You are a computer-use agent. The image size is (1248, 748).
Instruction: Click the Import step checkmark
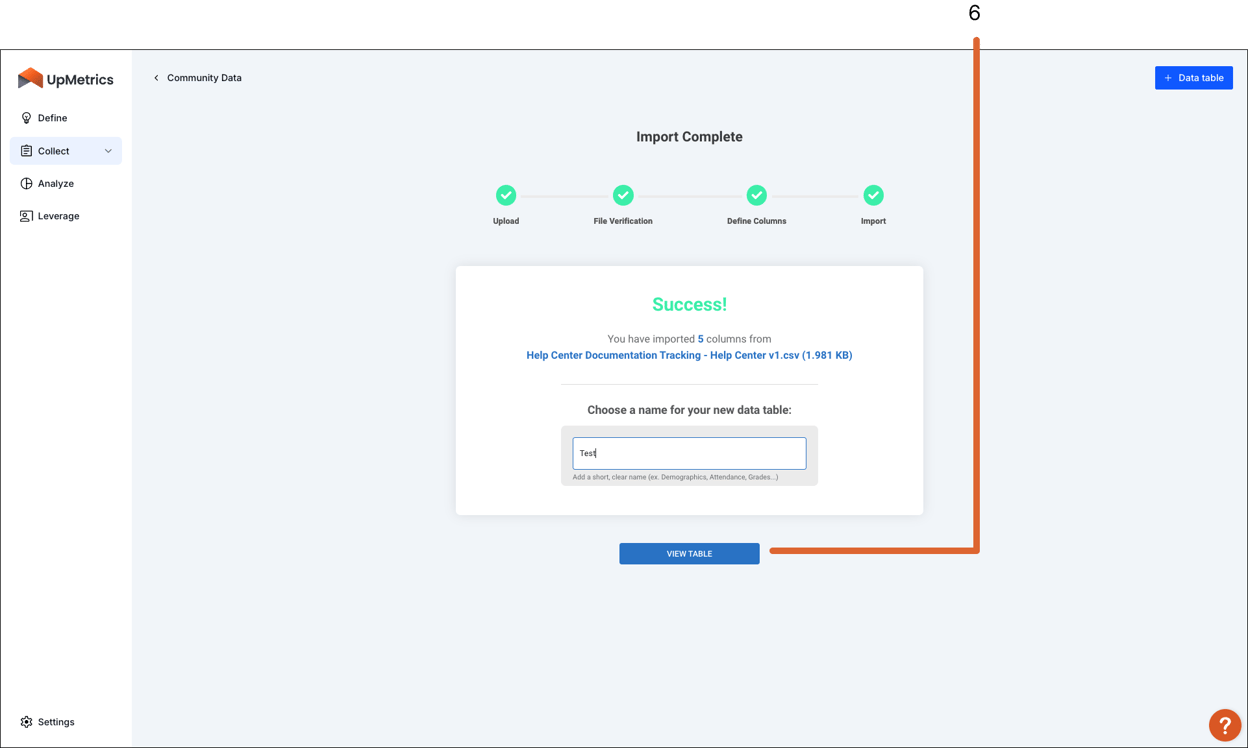coord(873,195)
